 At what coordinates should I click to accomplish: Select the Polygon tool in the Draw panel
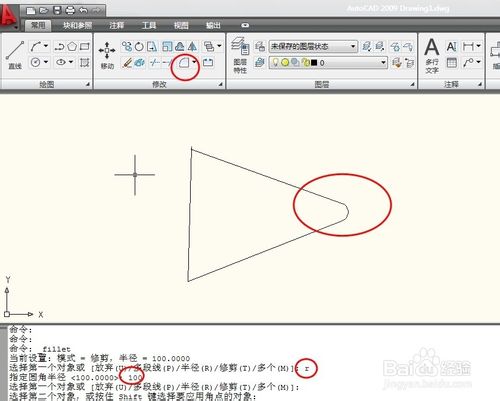(72, 47)
